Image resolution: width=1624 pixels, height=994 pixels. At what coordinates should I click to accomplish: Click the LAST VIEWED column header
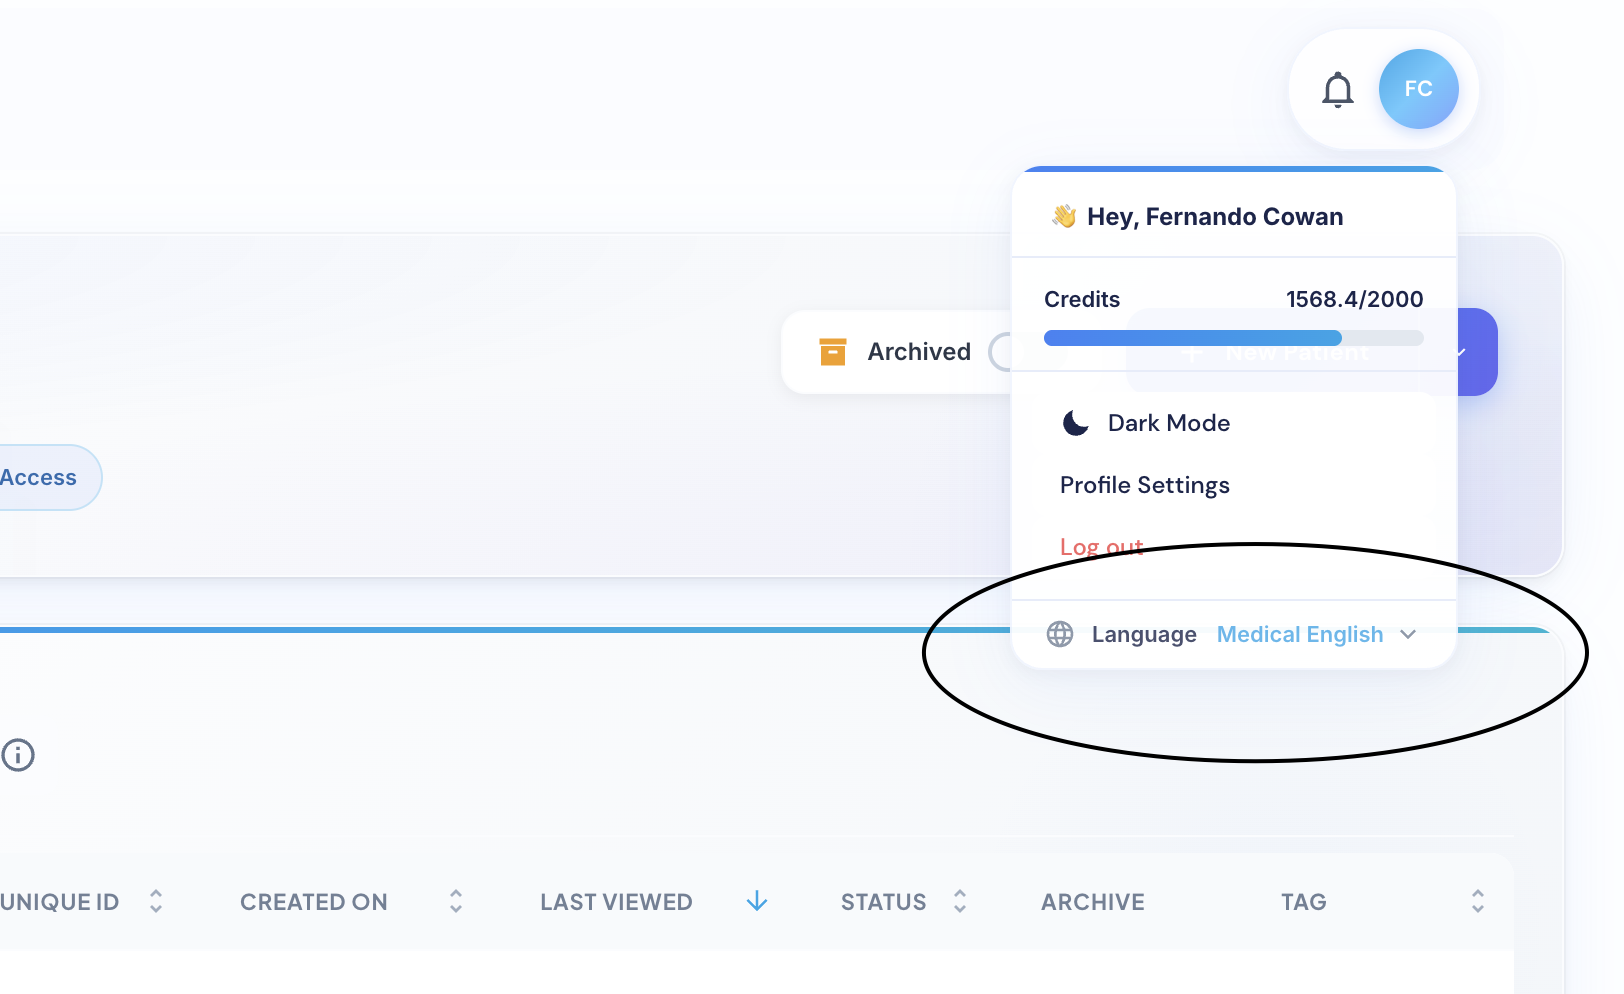pyautogui.click(x=616, y=902)
